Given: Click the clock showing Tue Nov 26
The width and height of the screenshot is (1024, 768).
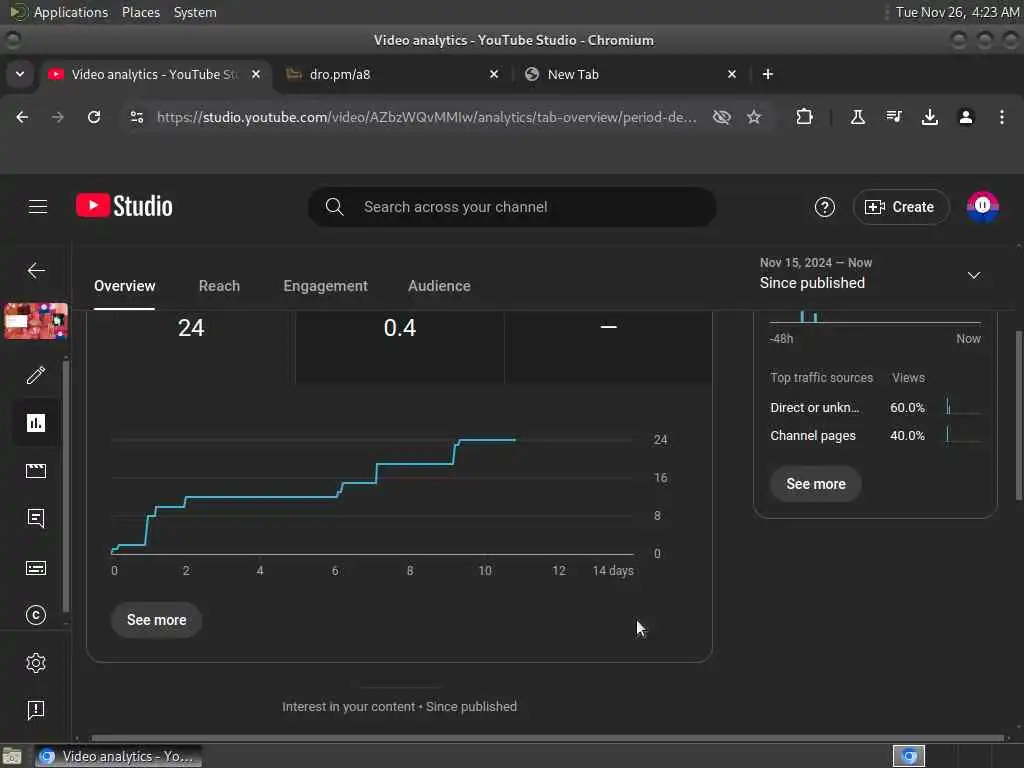Looking at the screenshot, I should [x=957, y=12].
